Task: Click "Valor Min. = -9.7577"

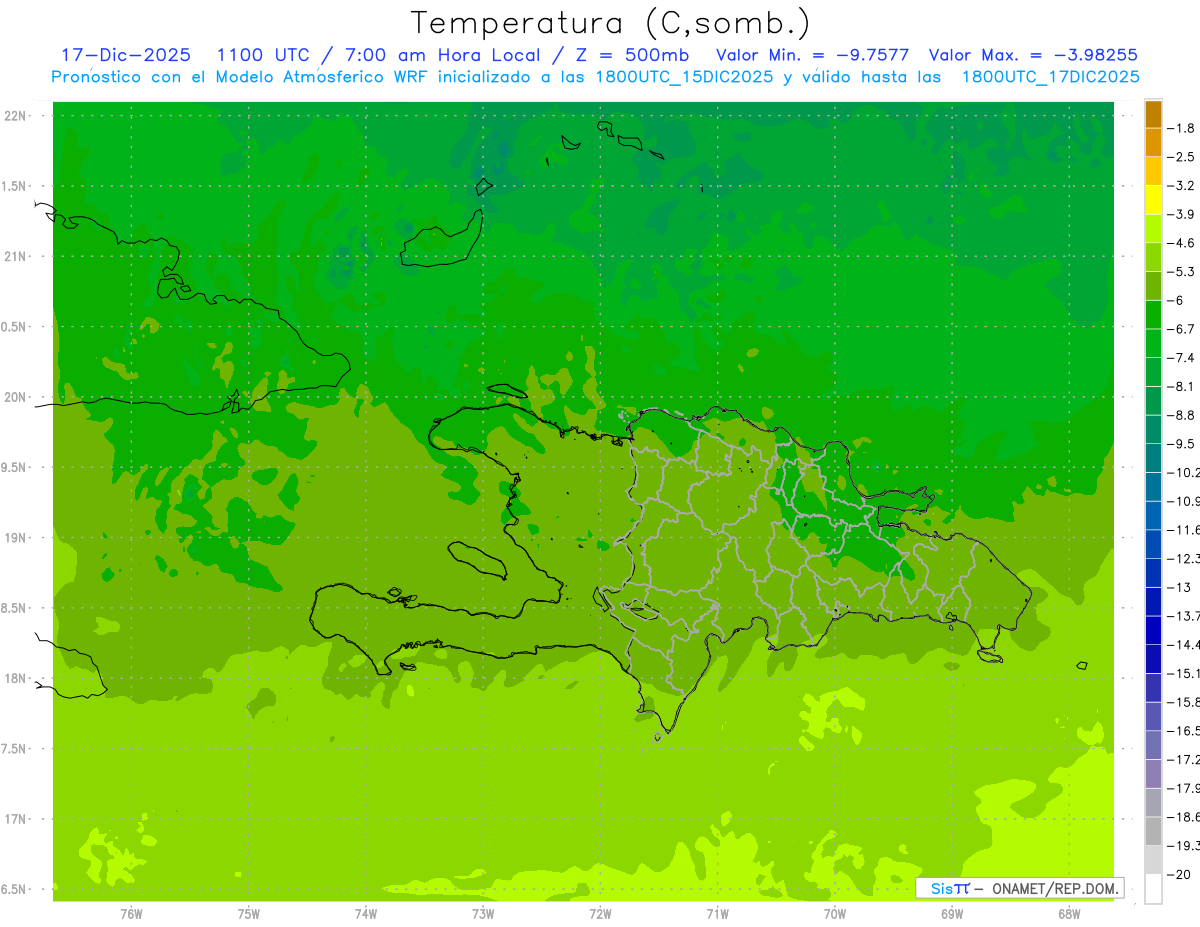Action: 813,55
